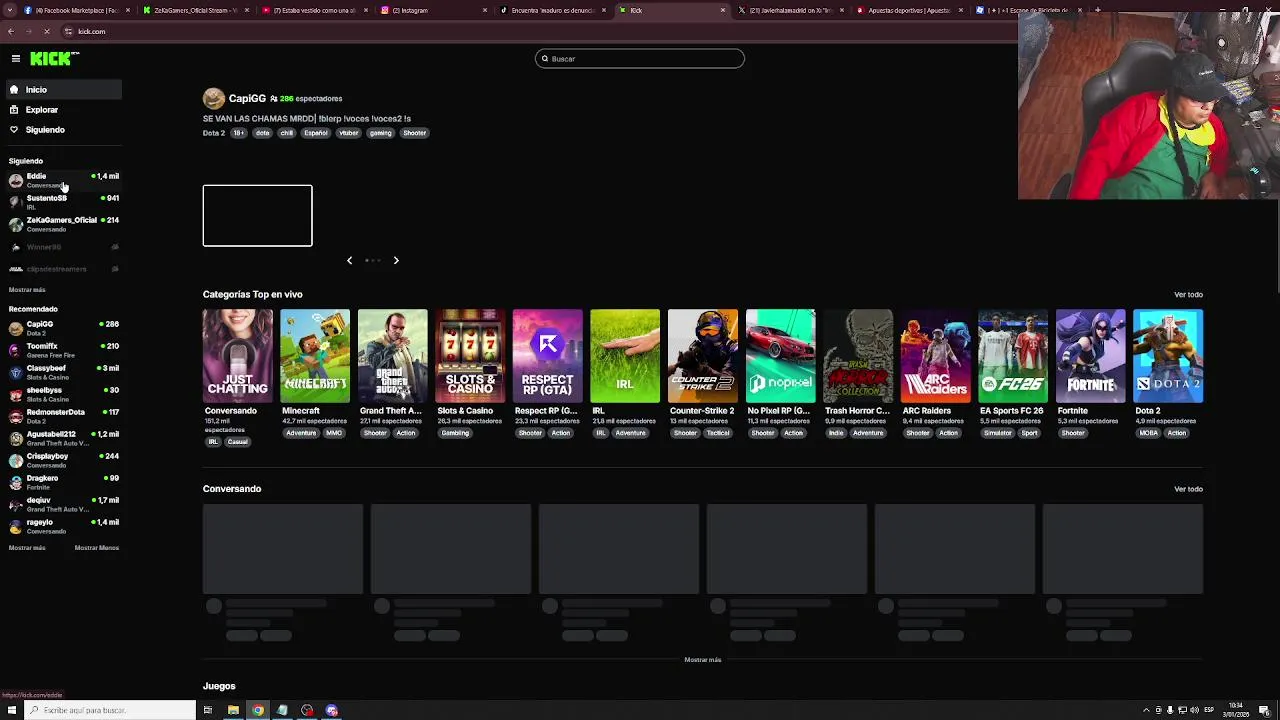Focus the Buscar search field
1280x720 pixels.
pos(640,59)
